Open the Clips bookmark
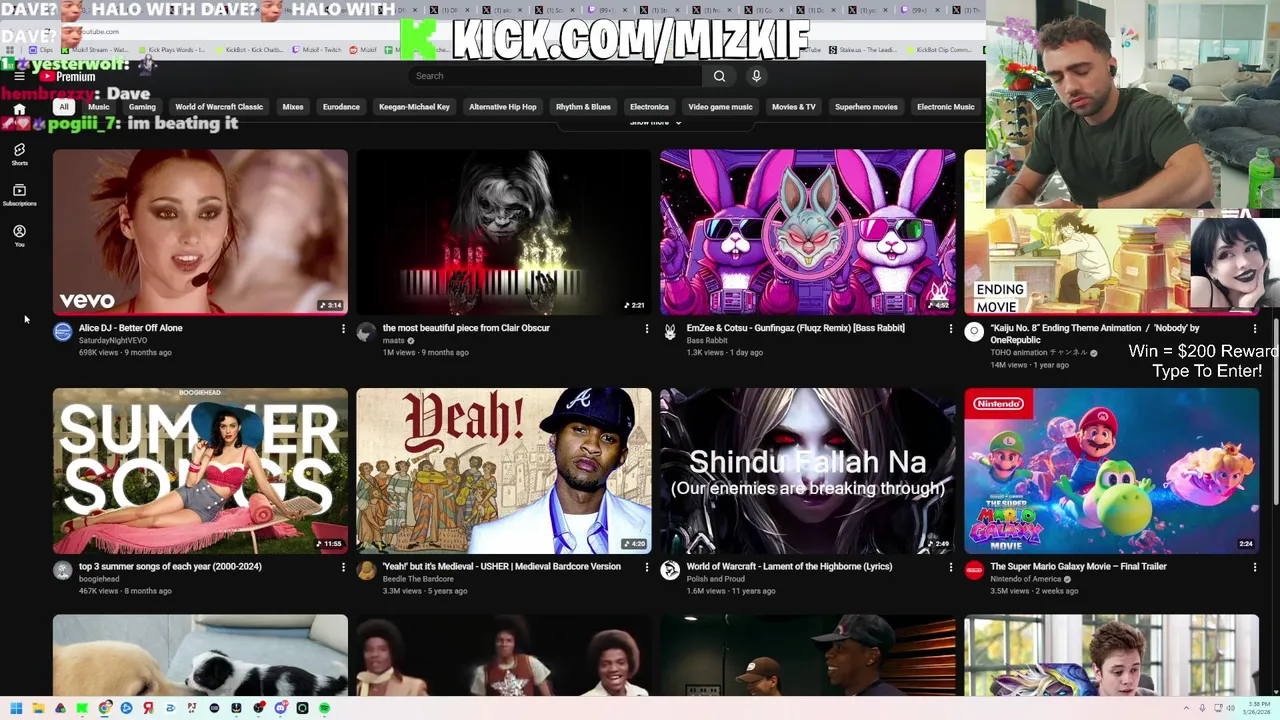Screen dimensions: 1280x720 coord(41,49)
